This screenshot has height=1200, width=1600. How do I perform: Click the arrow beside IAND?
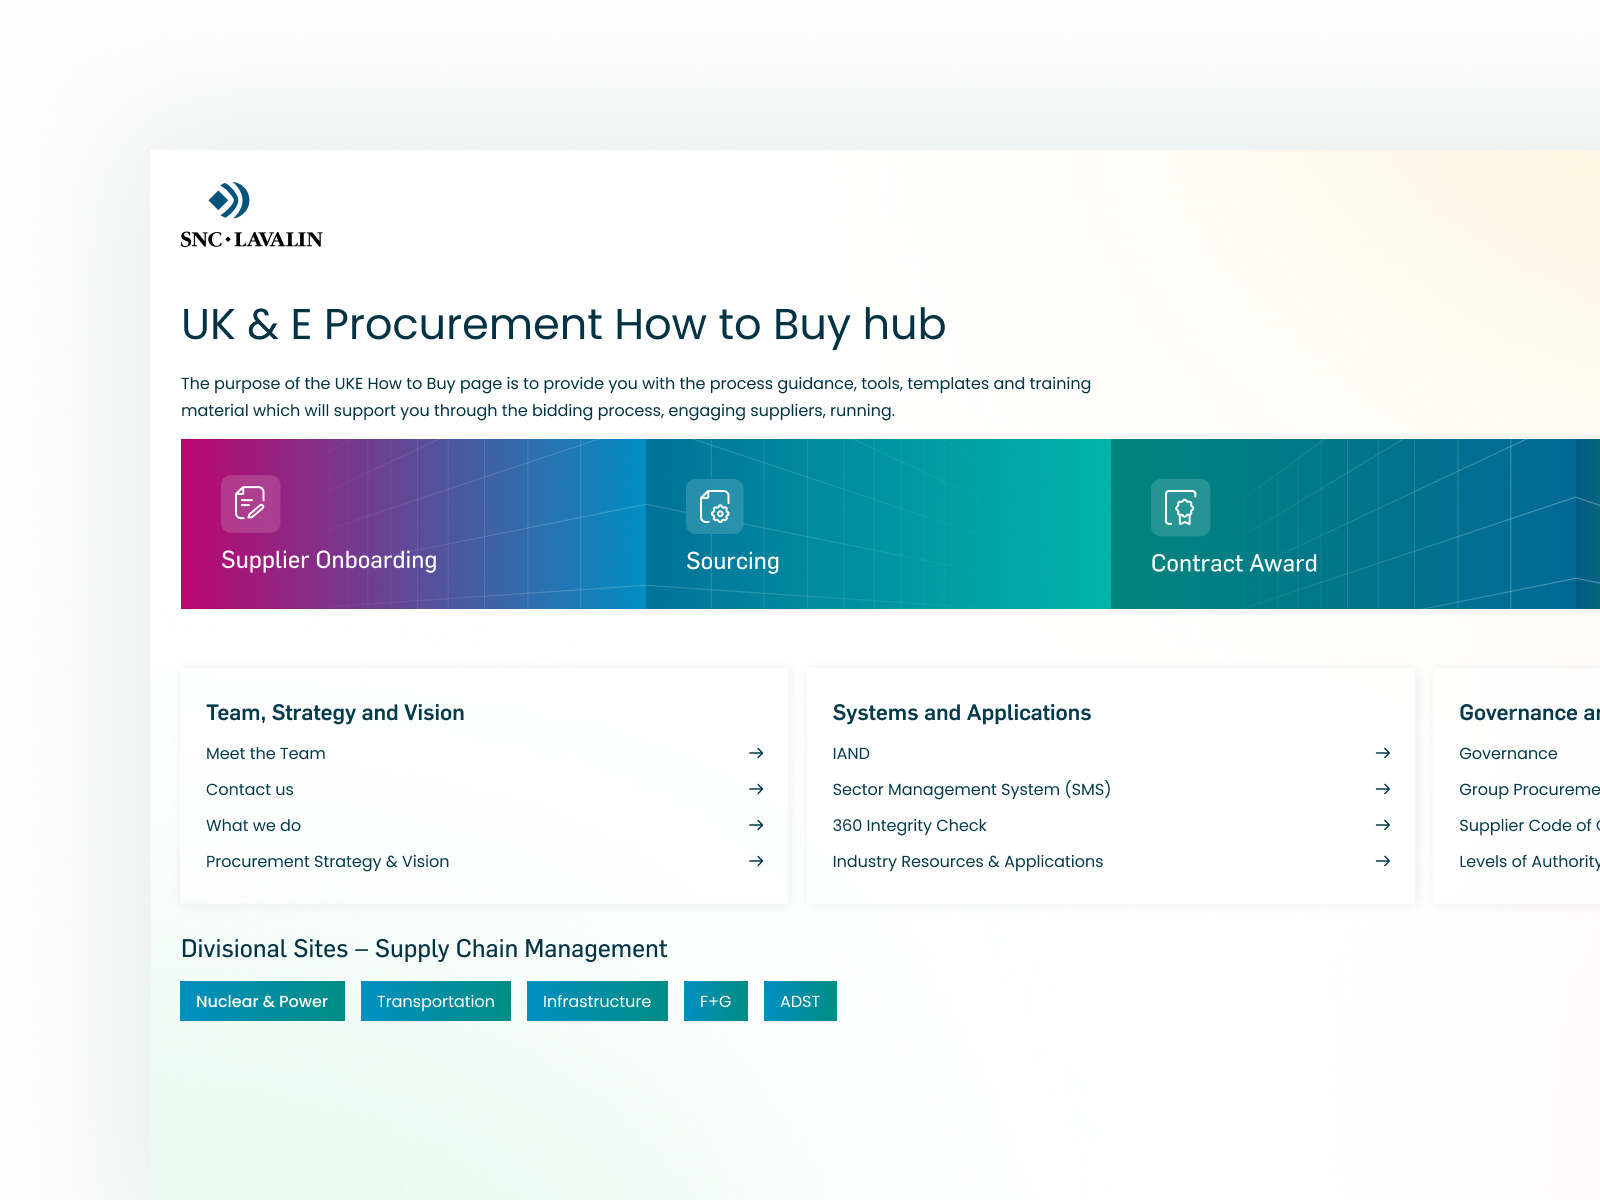point(1384,753)
